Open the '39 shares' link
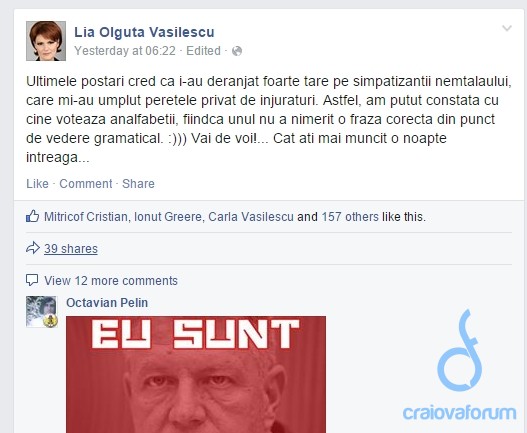Viewport: 527px width, 433px height. coord(71,249)
